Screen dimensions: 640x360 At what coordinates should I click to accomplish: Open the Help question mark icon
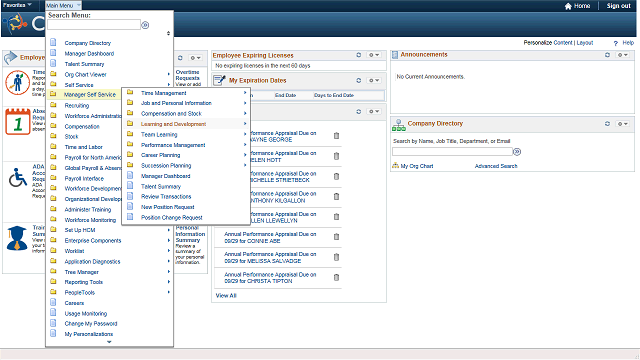tap(616, 43)
